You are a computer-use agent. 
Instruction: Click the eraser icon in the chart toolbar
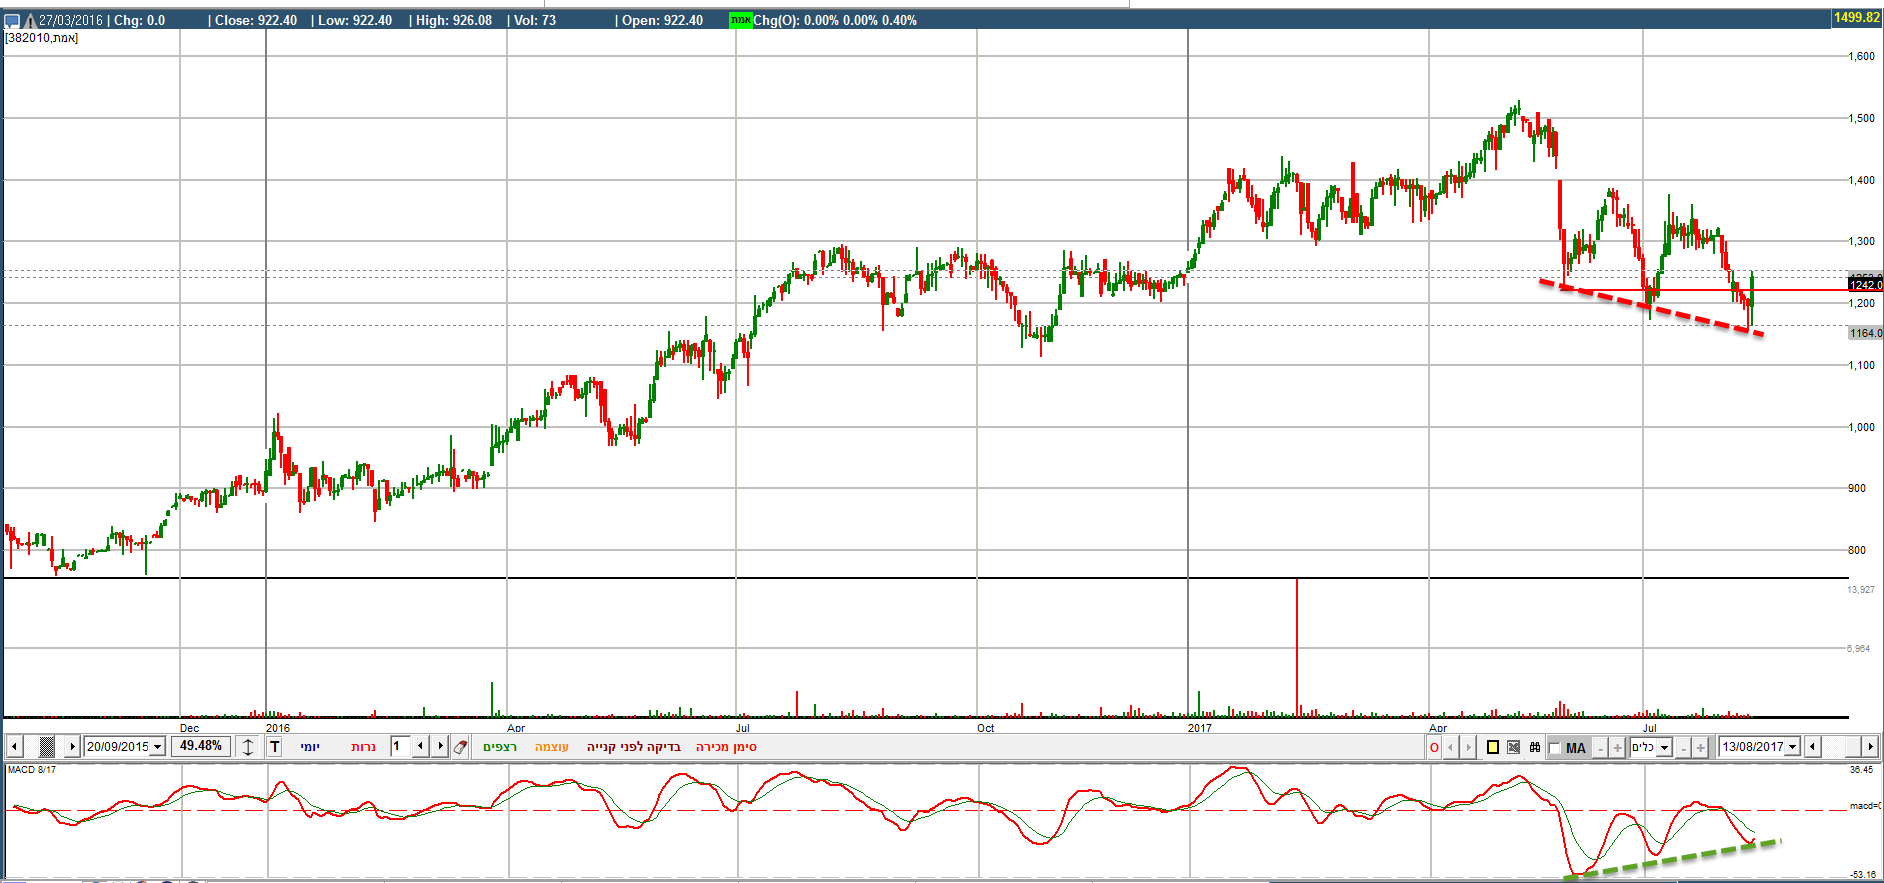461,747
